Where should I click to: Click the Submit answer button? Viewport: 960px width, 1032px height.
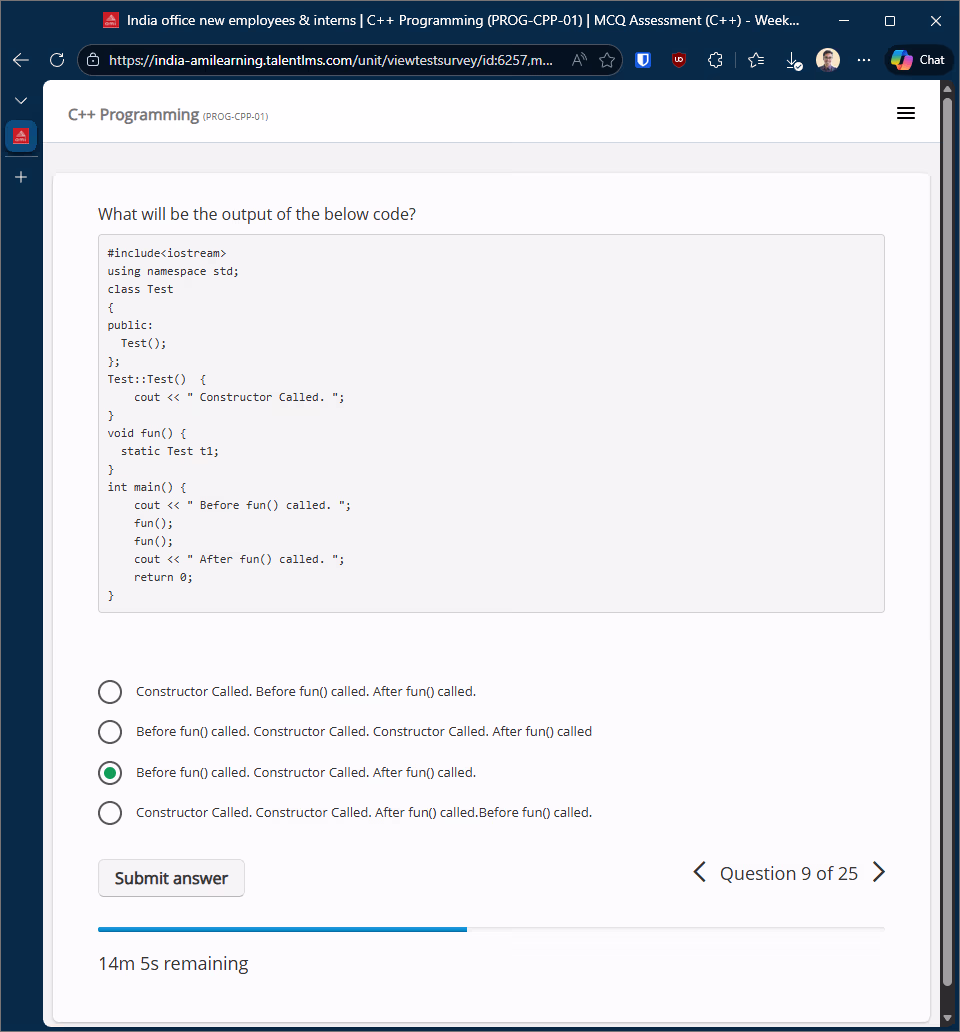(171, 878)
